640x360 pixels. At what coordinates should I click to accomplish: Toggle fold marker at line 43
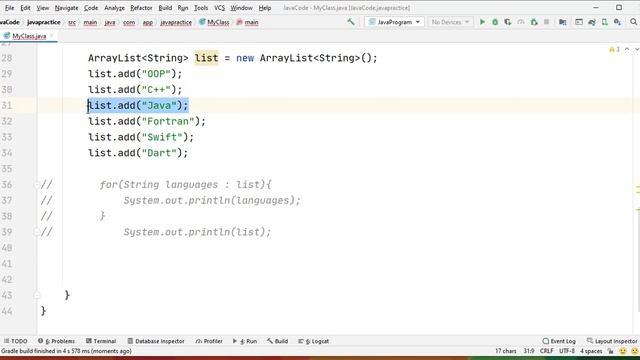click(36, 295)
